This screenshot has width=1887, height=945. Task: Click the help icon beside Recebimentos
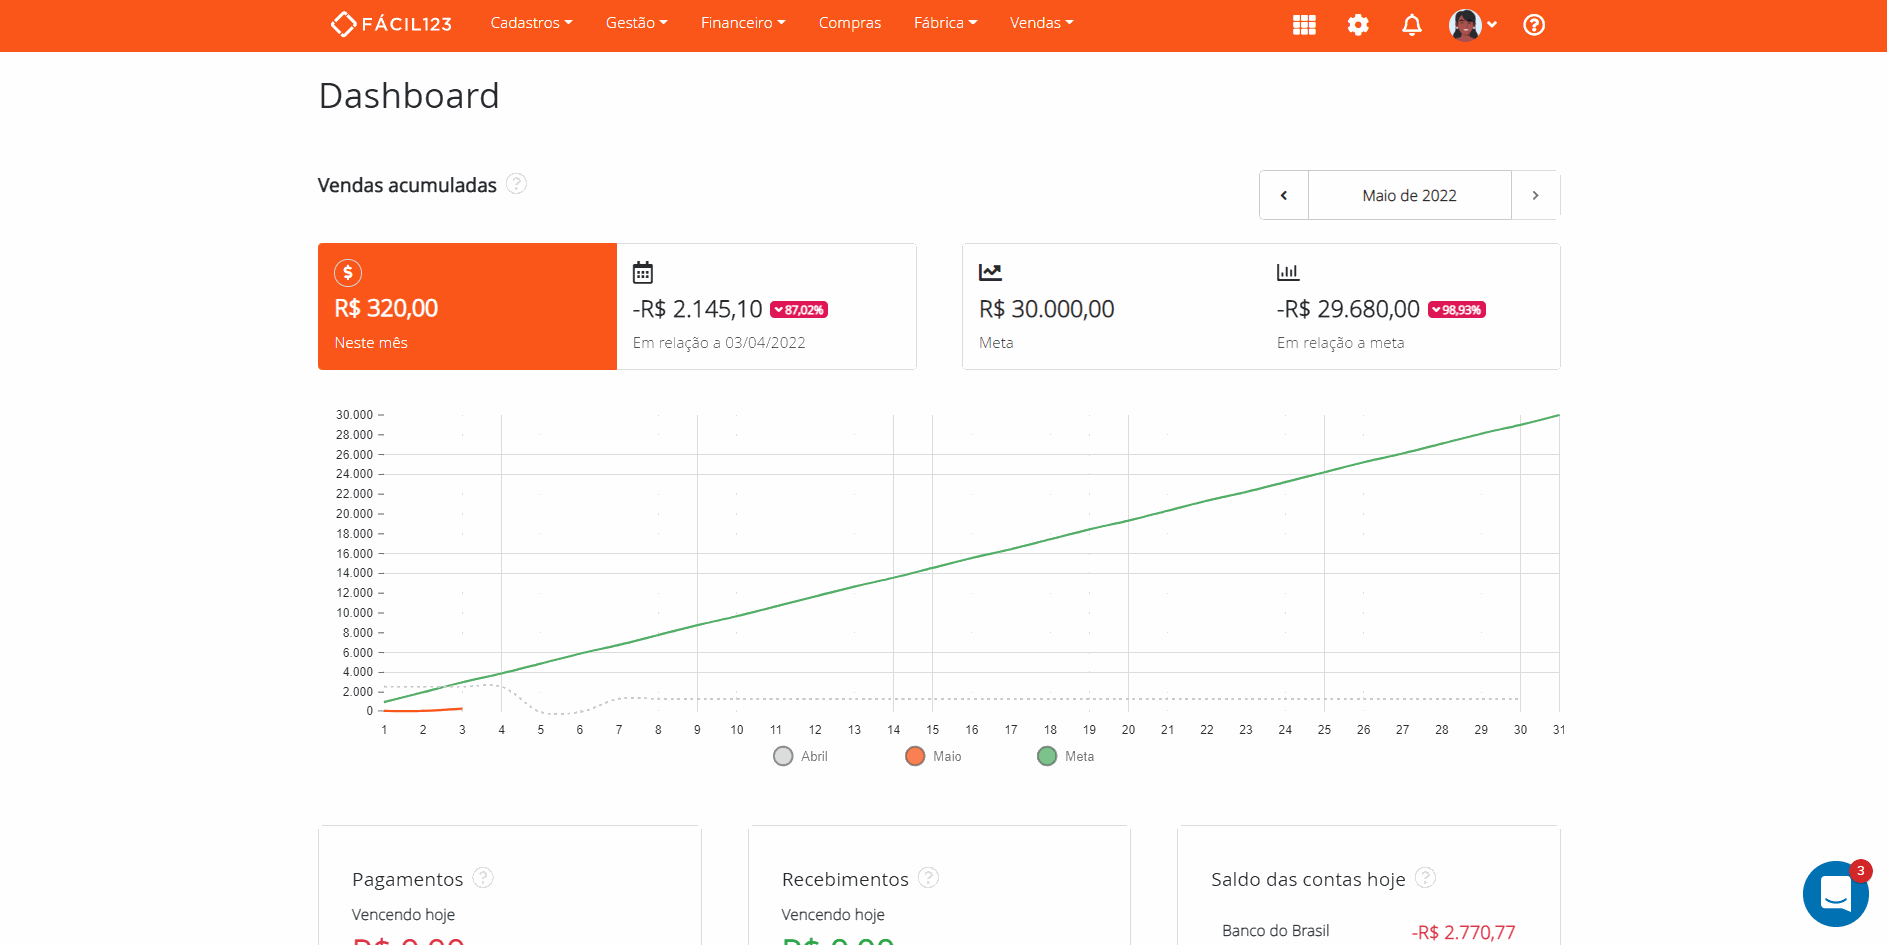[929, 878]
